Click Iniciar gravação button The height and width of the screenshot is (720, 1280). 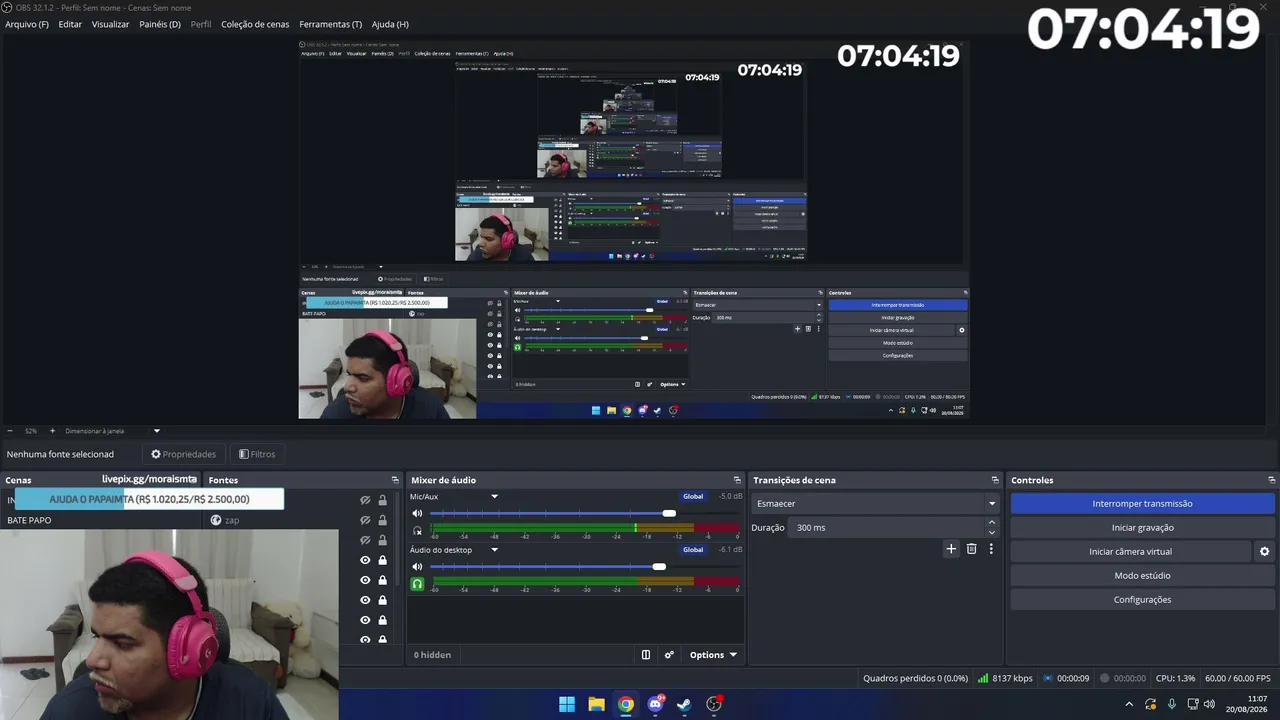(1142, 528)
